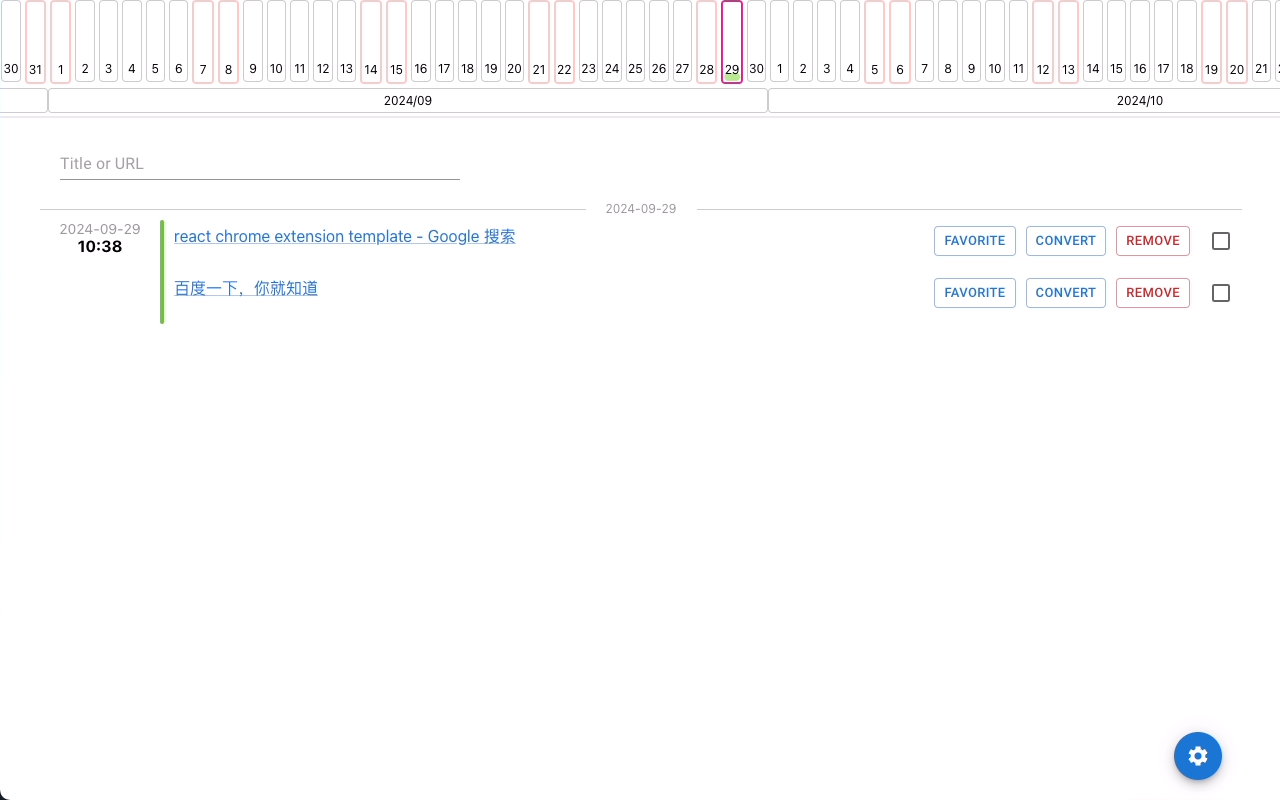Check the box next to the 百度一下 entry

click(1220, 292)
